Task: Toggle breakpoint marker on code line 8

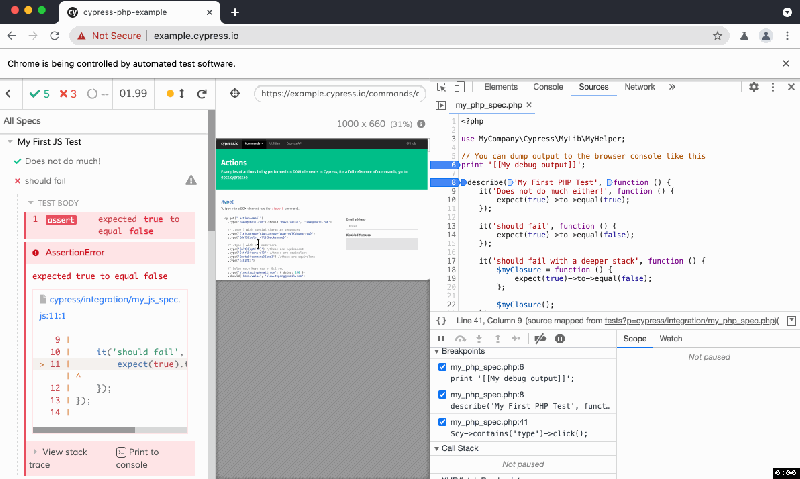Action: 444,183
